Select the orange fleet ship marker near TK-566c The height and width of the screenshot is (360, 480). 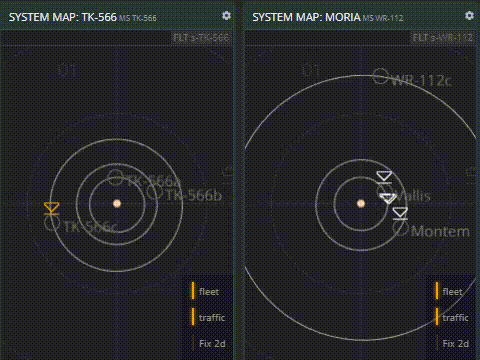(52, 209)
